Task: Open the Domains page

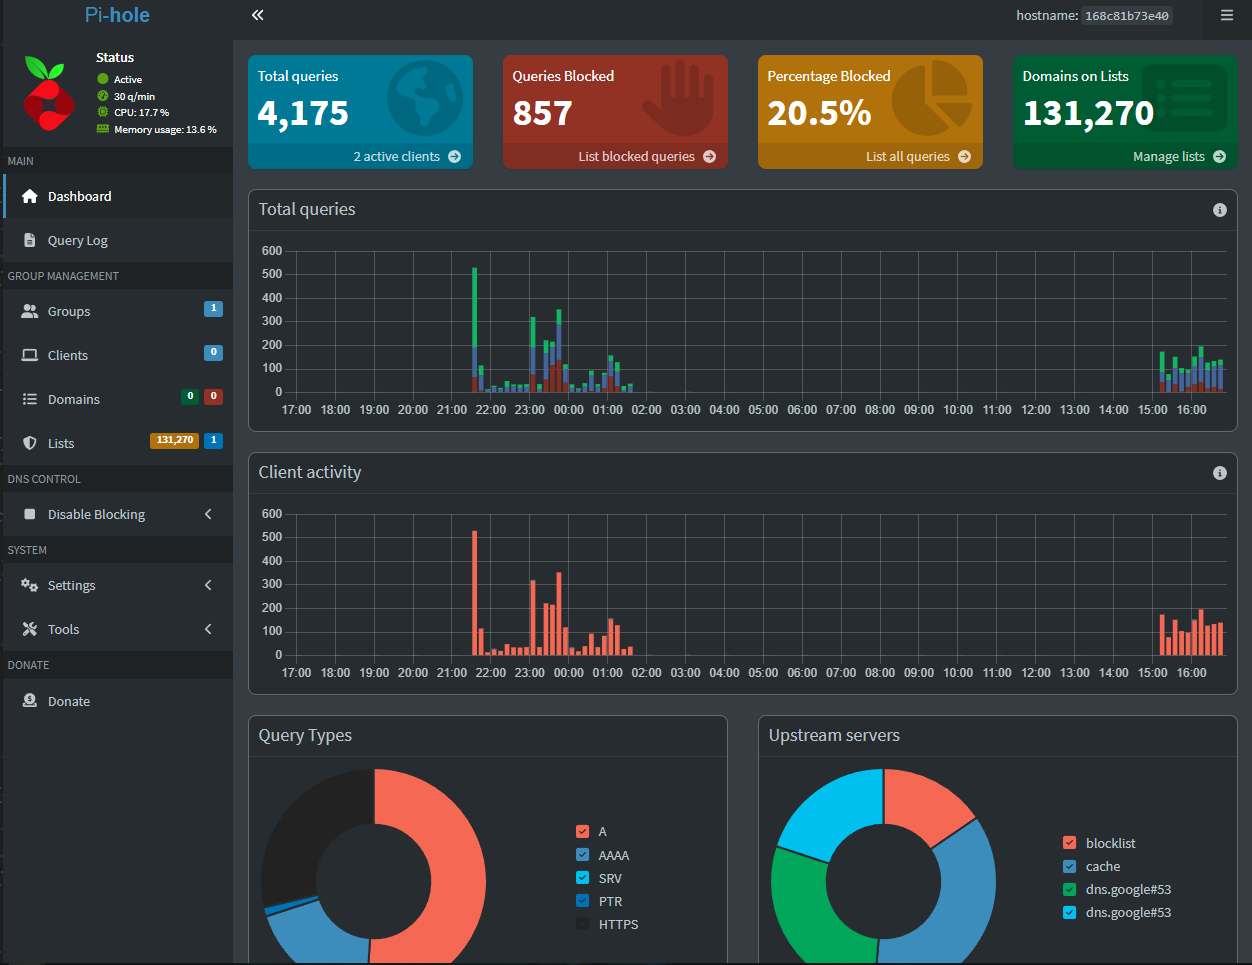Action: (118, 399)
